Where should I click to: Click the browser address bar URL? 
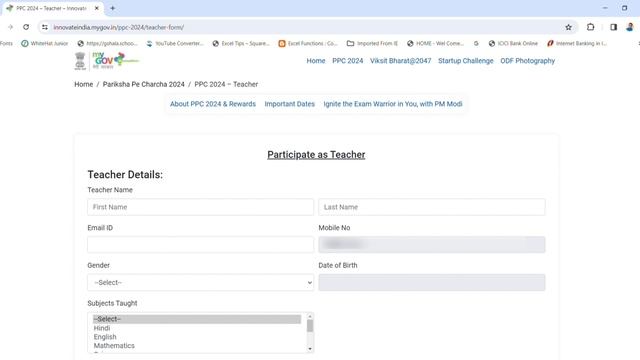pyautogui.click(x=119, y=27)
